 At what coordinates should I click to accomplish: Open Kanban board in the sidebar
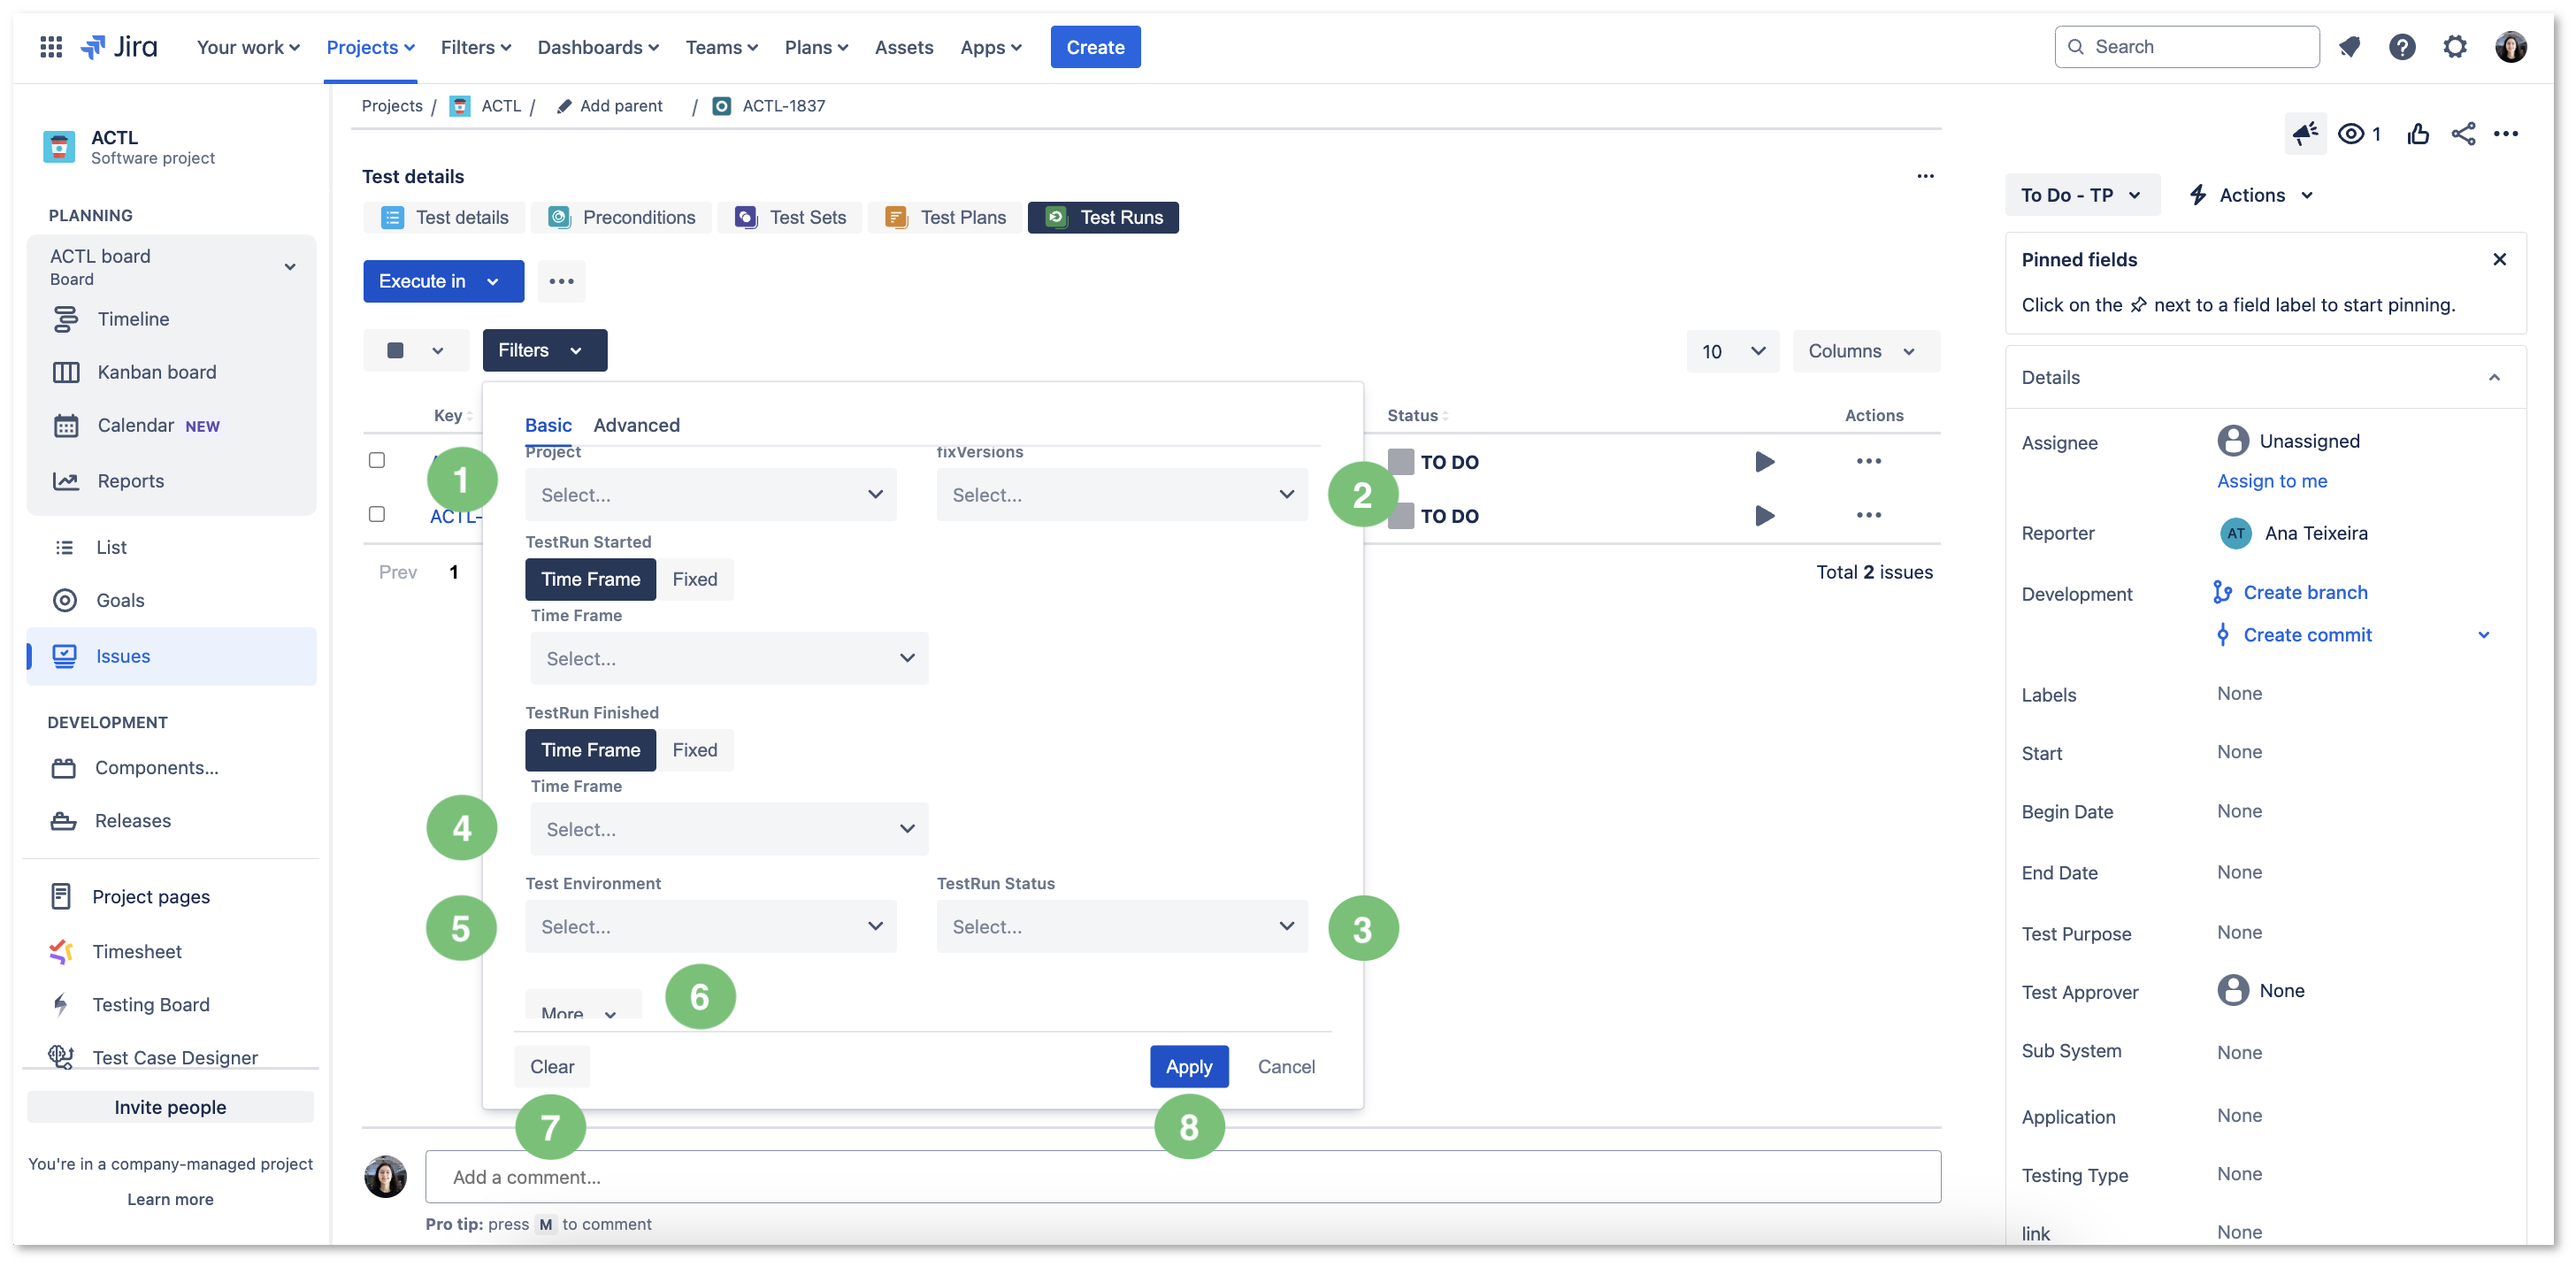[157, 372]
